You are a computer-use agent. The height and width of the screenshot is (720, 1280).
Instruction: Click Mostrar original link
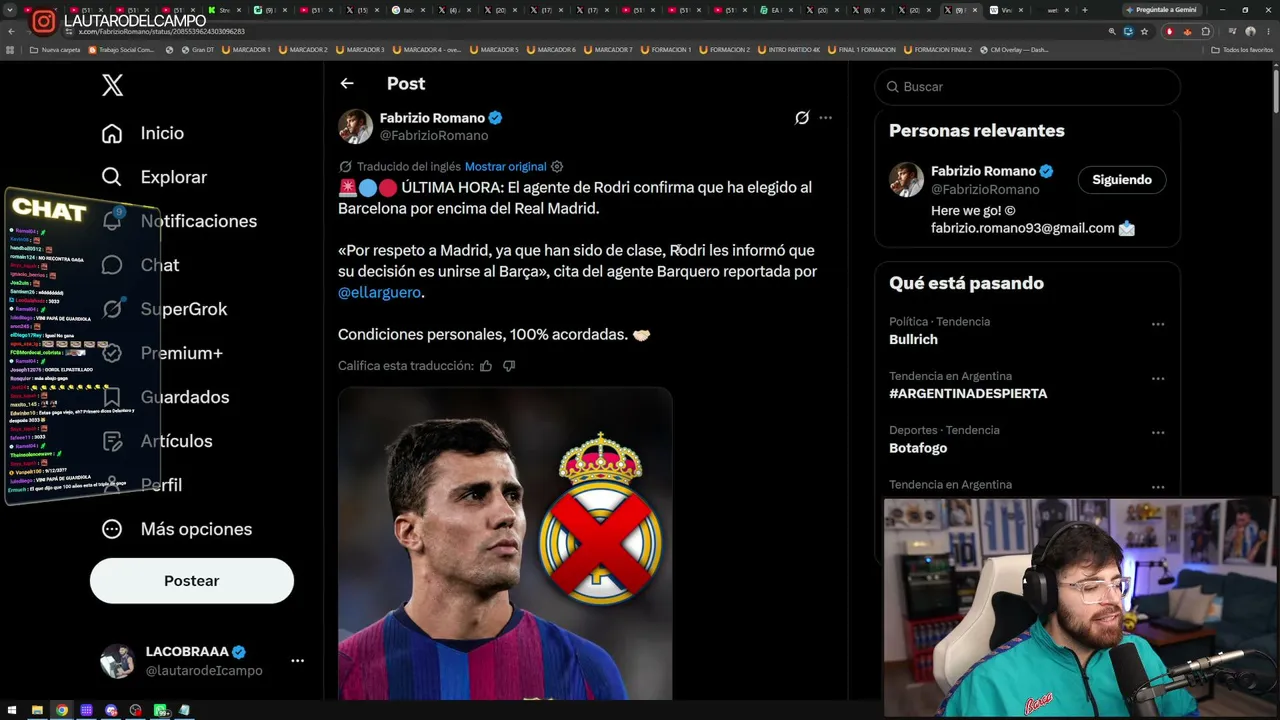tap(506, 167)
